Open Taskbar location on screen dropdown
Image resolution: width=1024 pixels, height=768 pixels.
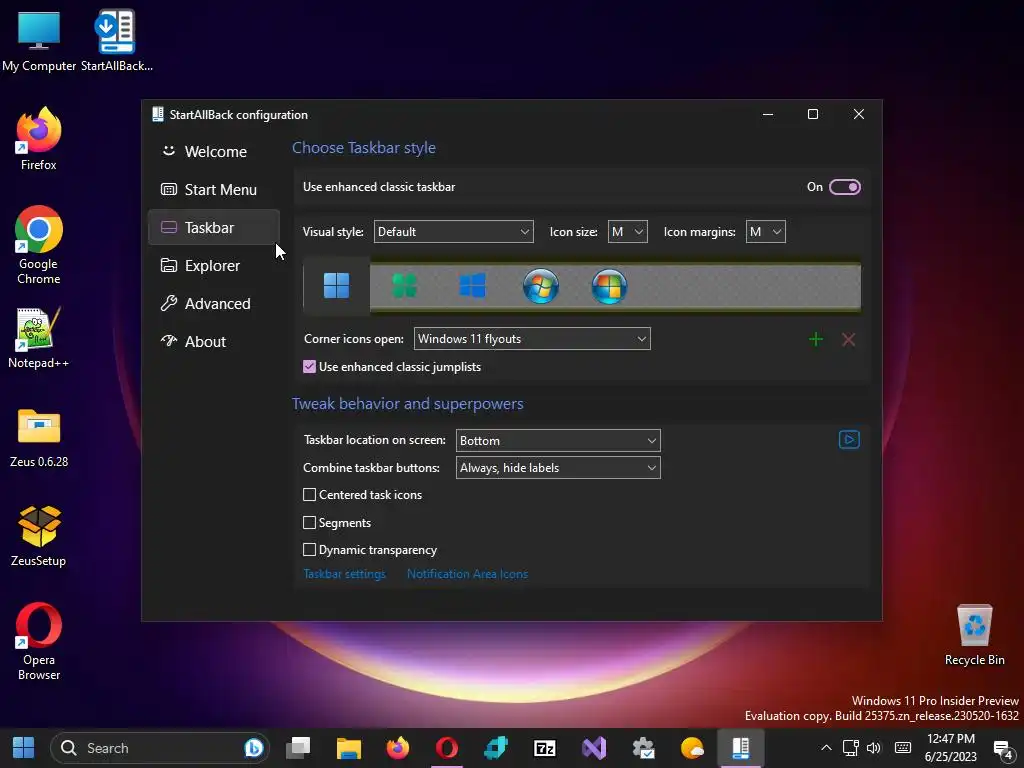pyautogui.click(x=558, y=441)
